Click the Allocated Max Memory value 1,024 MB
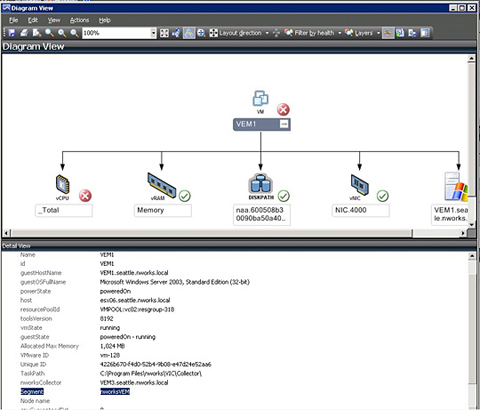 112,346
